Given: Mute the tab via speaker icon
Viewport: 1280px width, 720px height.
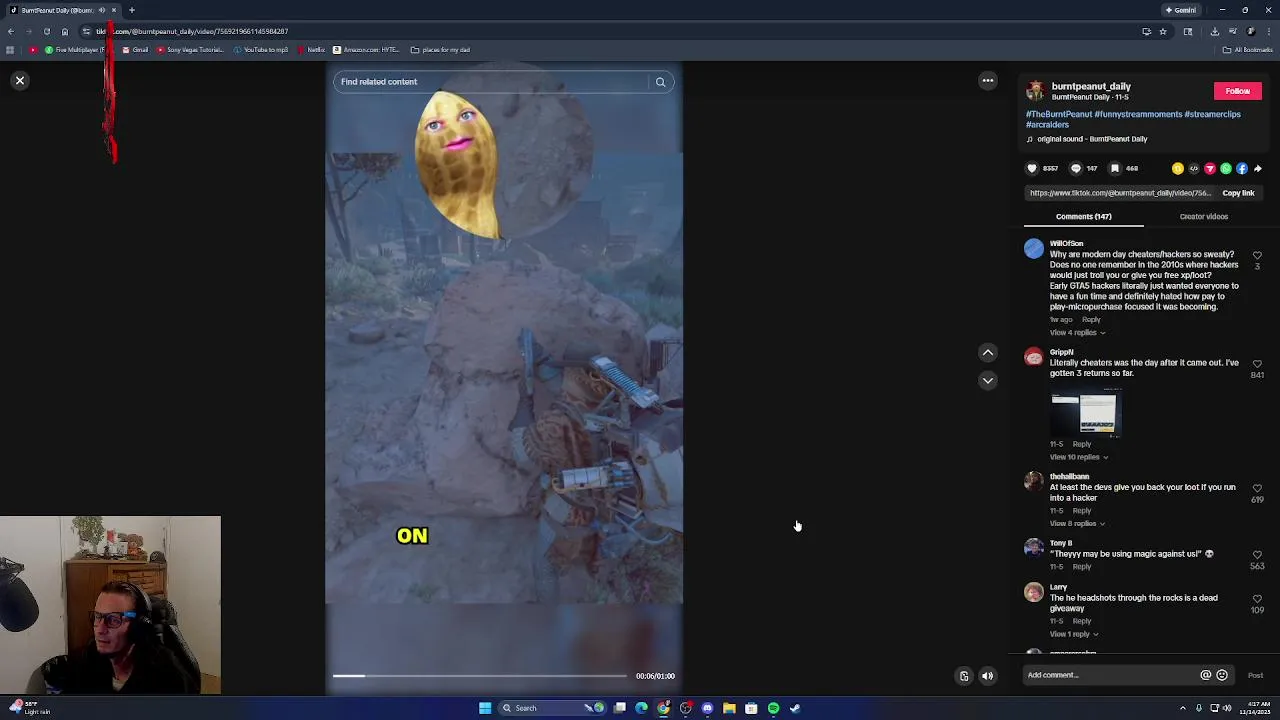Looking at the screenshot, I should tap(101, 10).
